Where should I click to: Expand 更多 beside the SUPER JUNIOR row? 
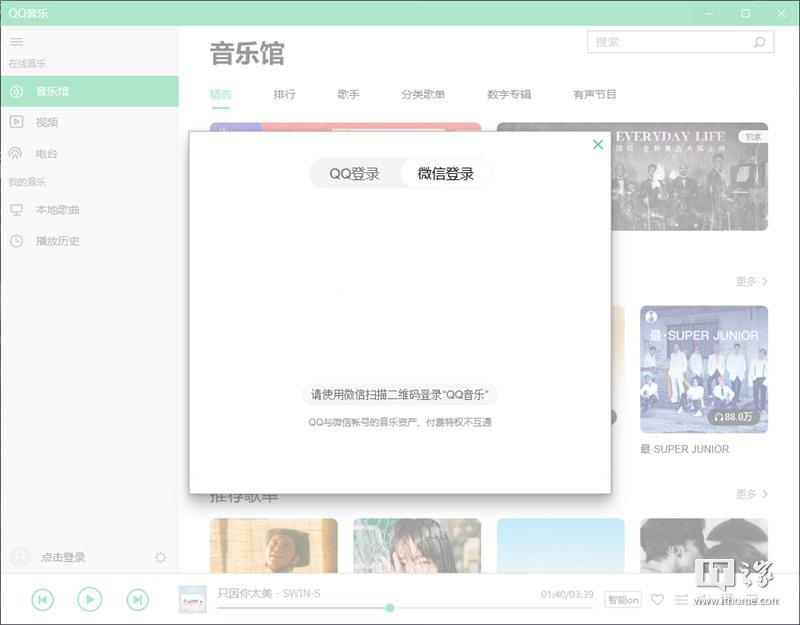click(x=751, y=282)
